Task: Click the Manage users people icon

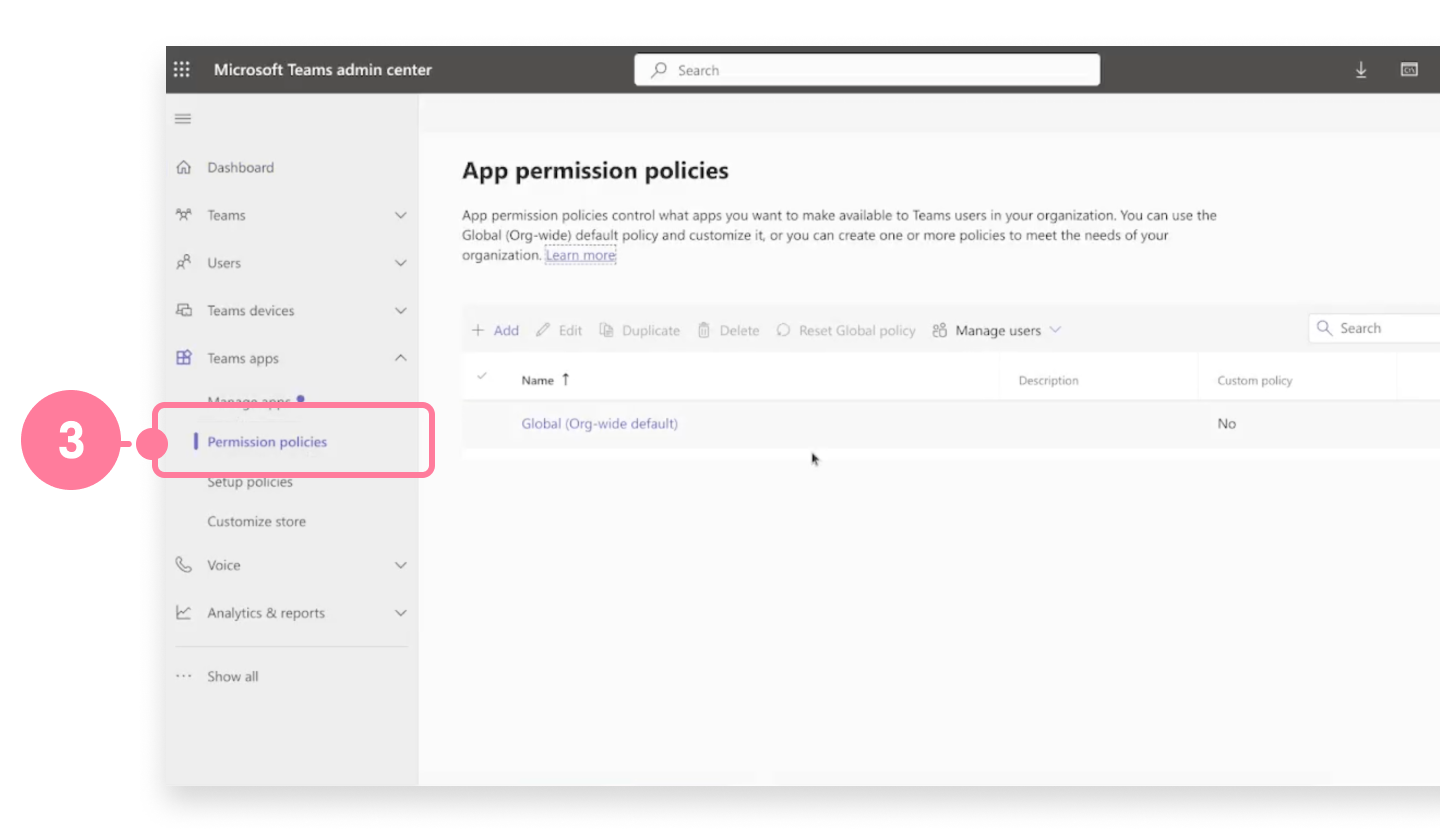Action: [939, 330]
